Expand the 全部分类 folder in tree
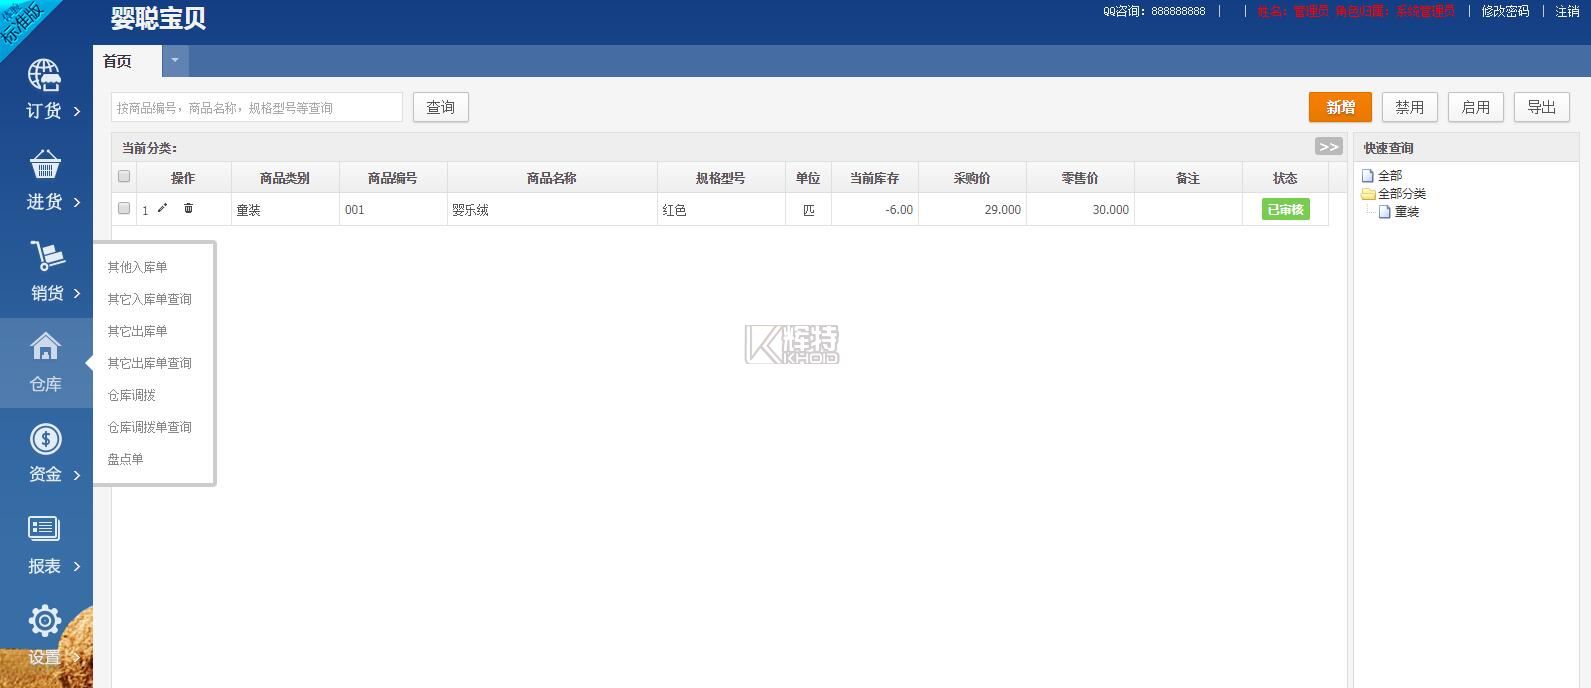 tap(1368, 194)
